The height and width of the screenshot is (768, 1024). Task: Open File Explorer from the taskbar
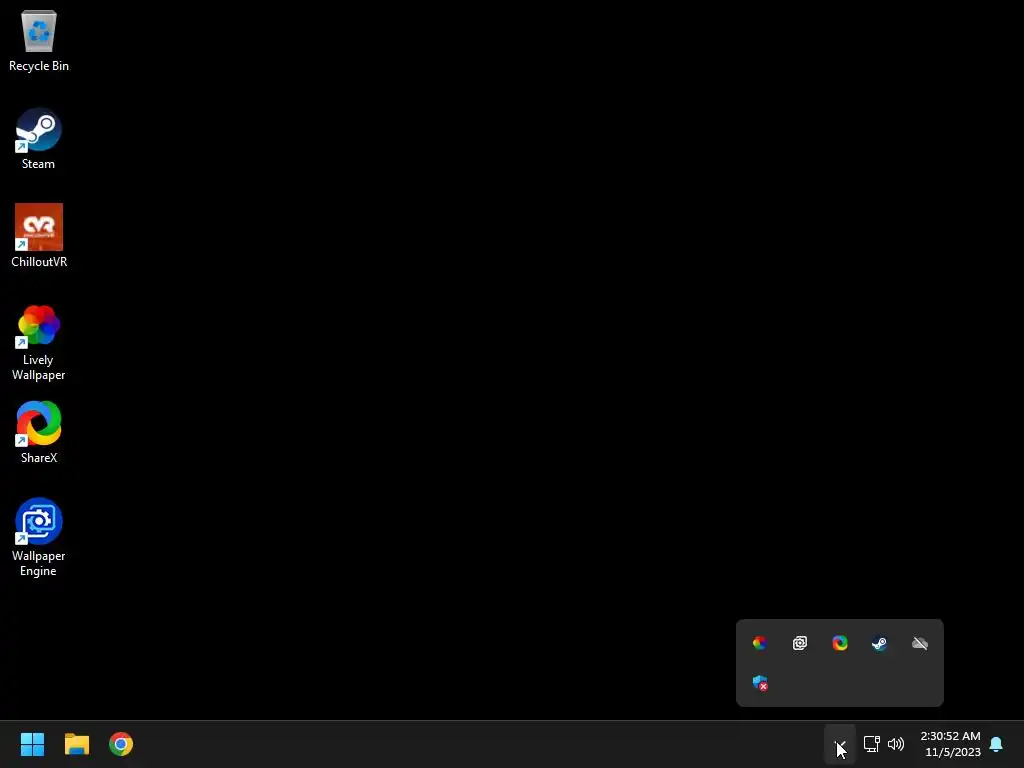point(76,744)
